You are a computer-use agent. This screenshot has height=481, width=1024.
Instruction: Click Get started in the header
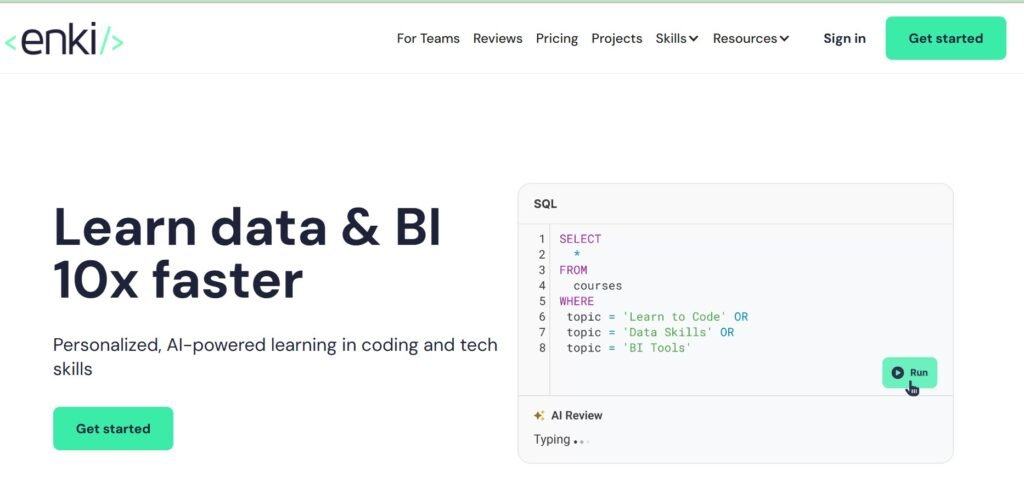tap(946, 39)
